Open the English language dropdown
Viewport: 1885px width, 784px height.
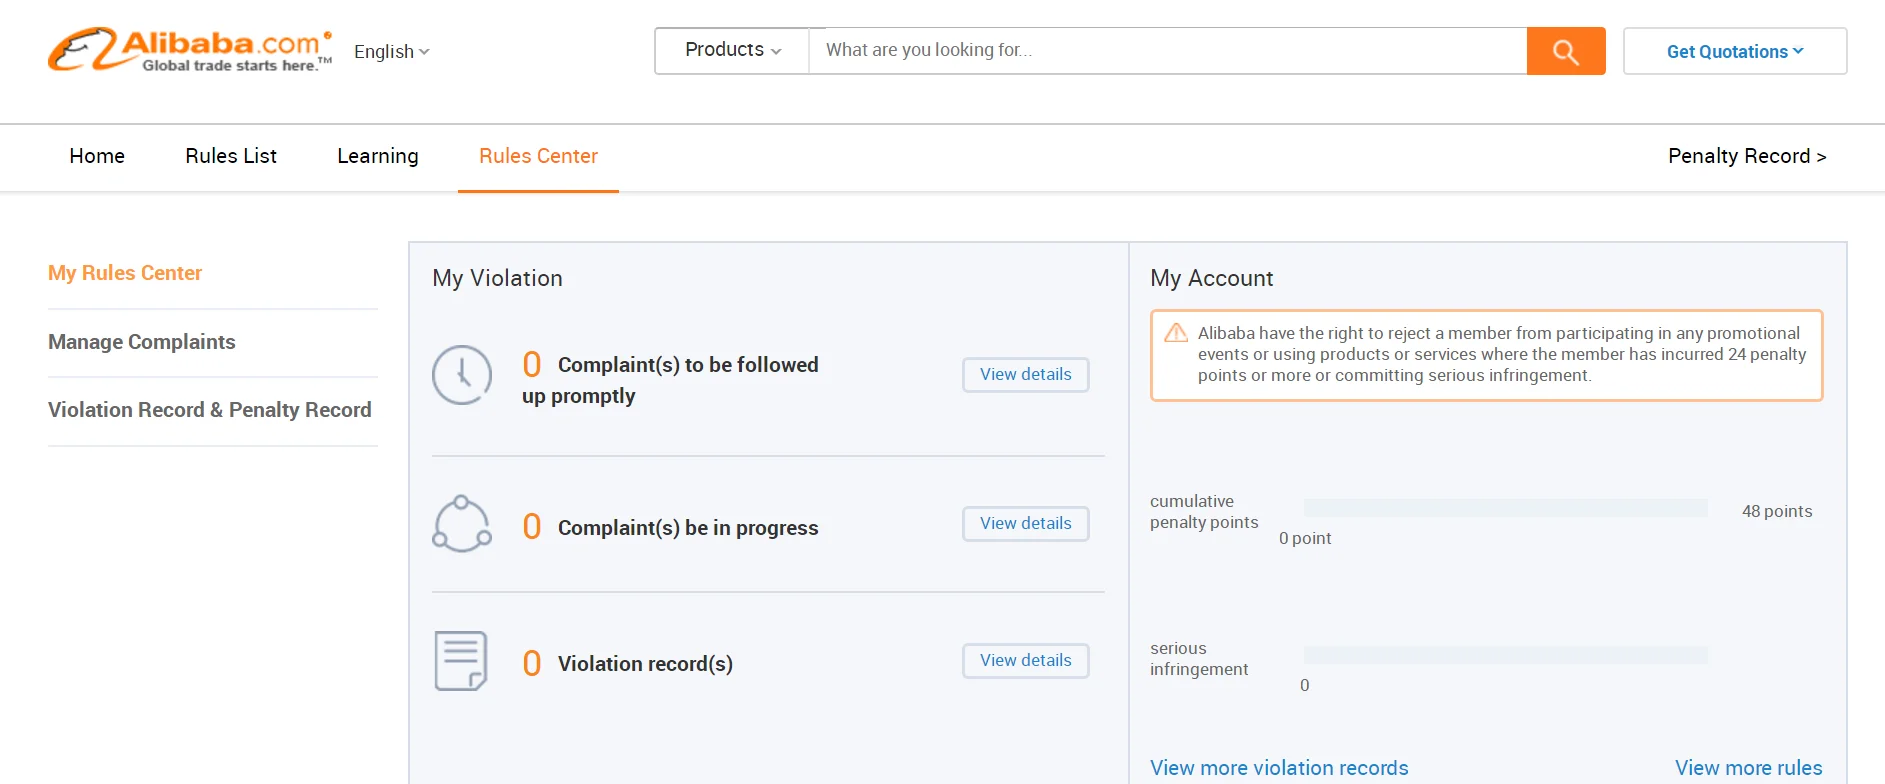click(391, 52)
